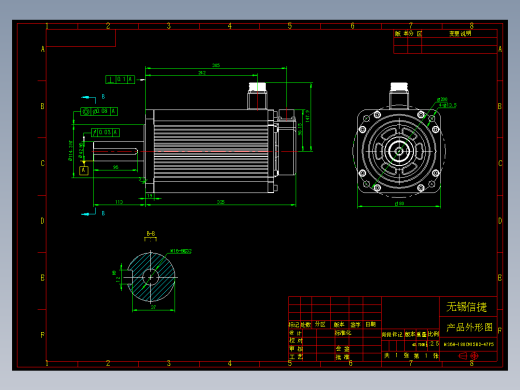This screenshot has height=390, width=520.
Task: Select the tall connector on side view top
Action: [257, 96]
